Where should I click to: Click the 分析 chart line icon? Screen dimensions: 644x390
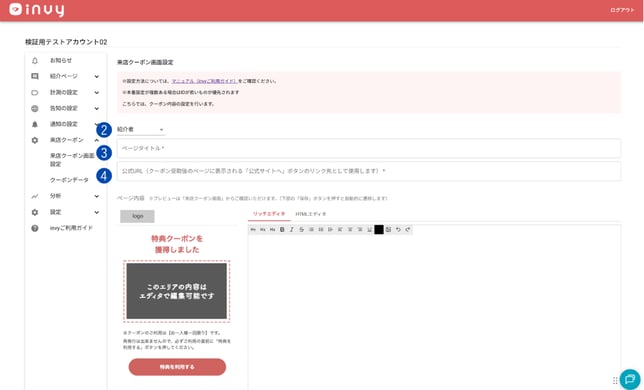coord(35,196)
